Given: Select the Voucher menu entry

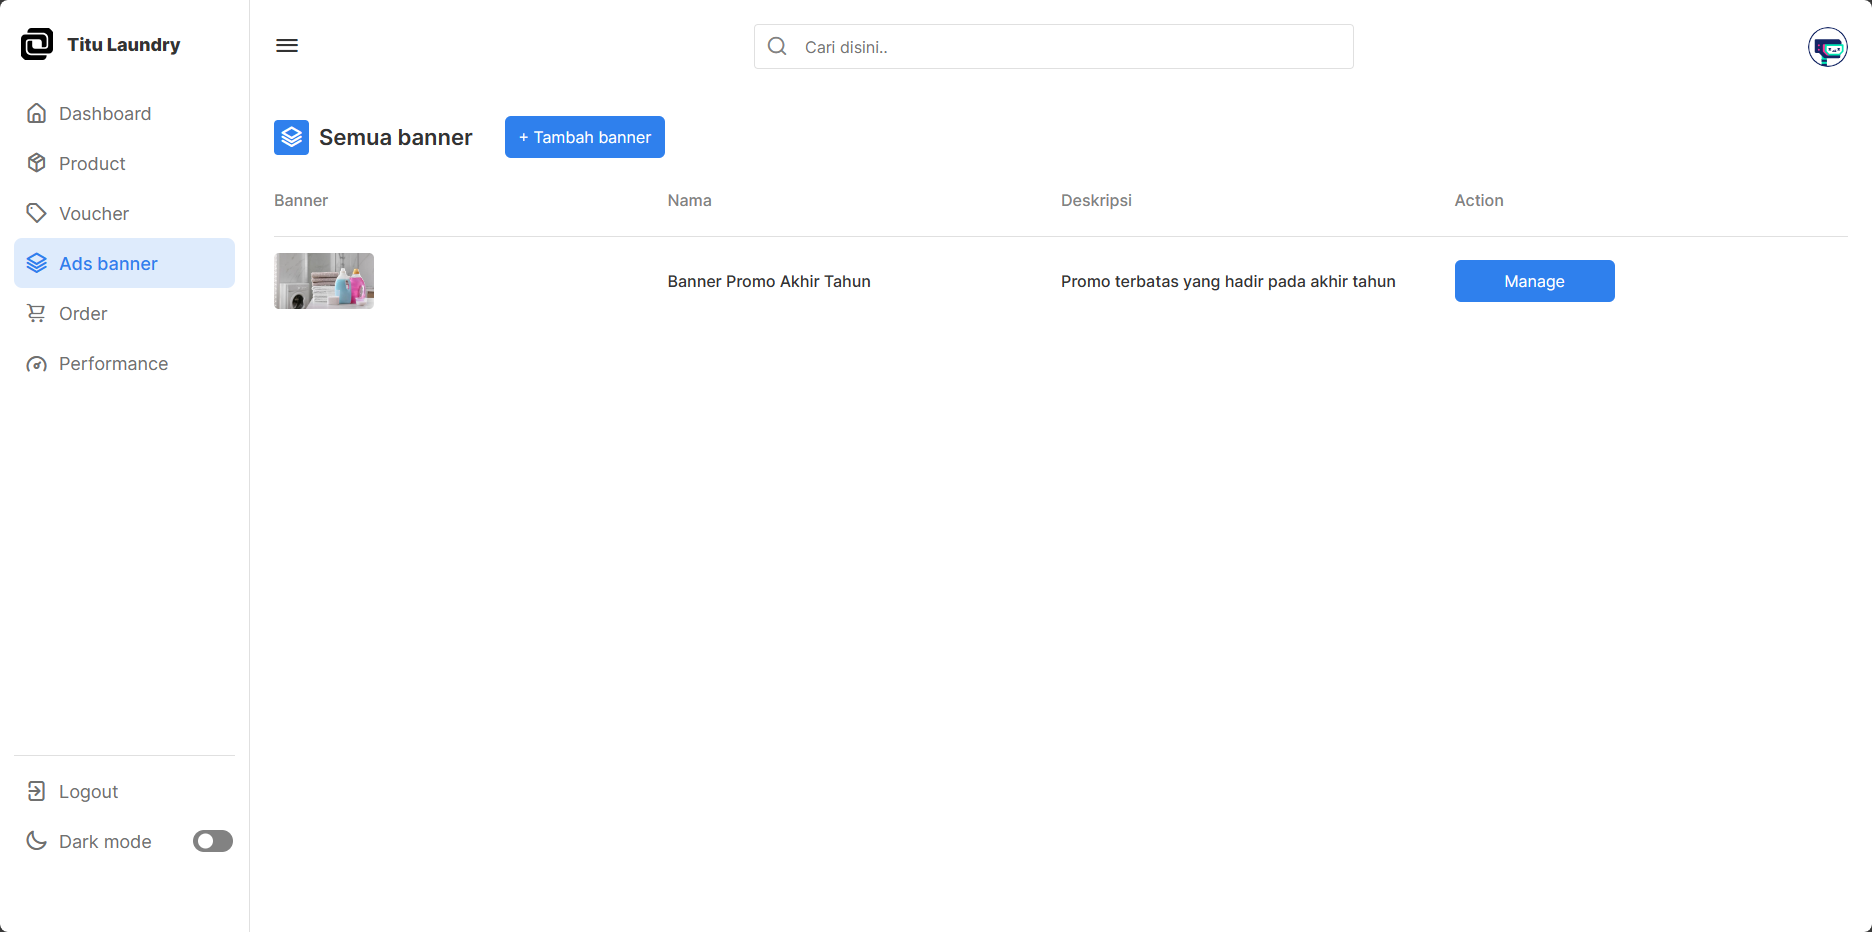Looking at the screenshot, I should [94, 213].
